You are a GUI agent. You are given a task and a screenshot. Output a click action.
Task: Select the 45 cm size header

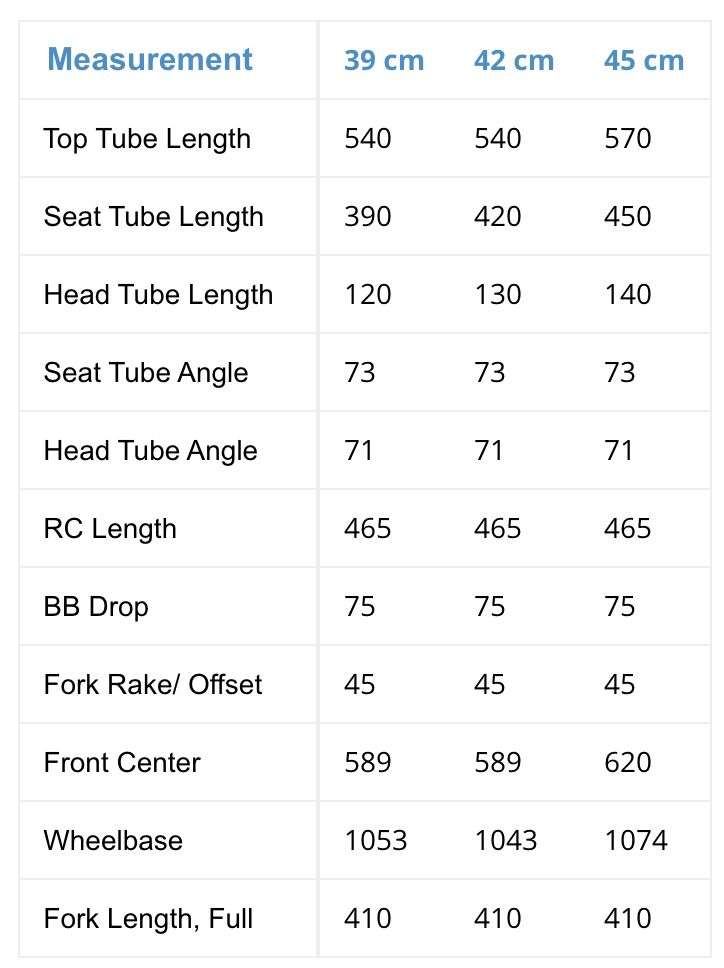(x=644, y=60)
